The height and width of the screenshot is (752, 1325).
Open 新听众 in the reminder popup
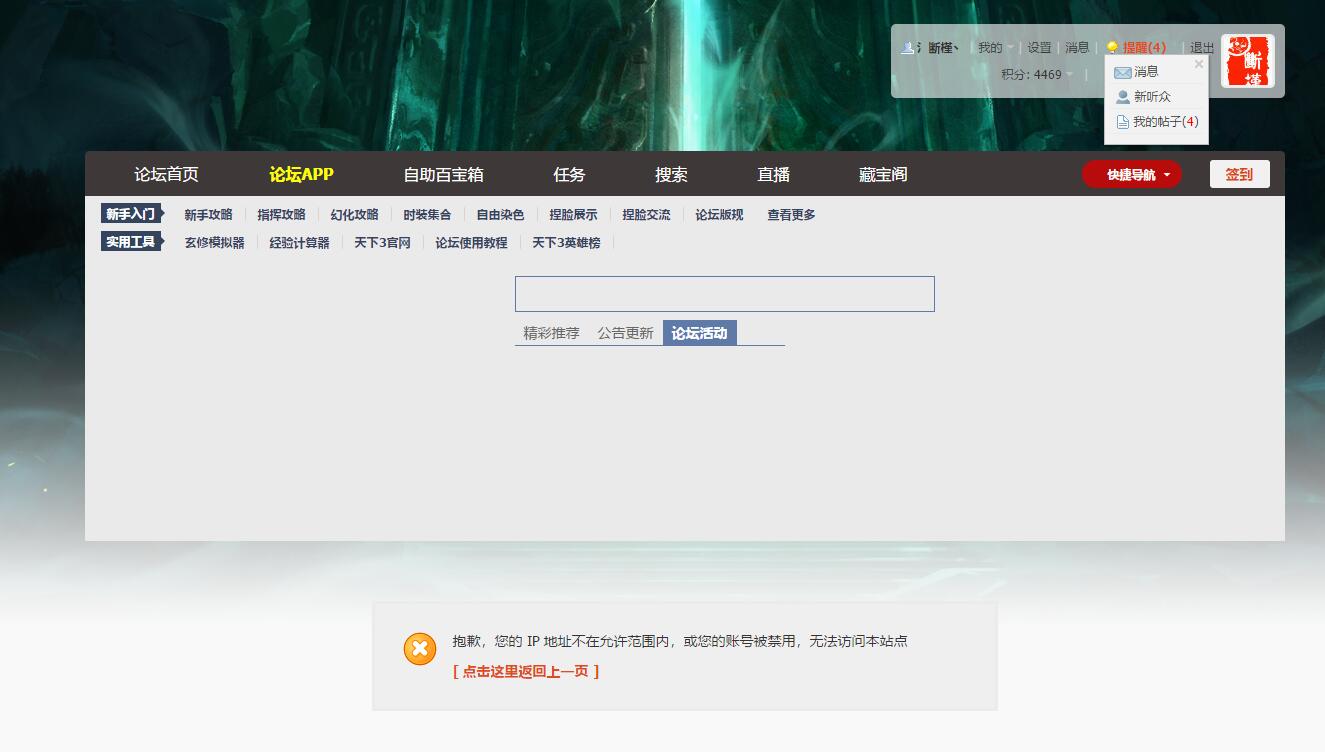tap(1152, 97)
